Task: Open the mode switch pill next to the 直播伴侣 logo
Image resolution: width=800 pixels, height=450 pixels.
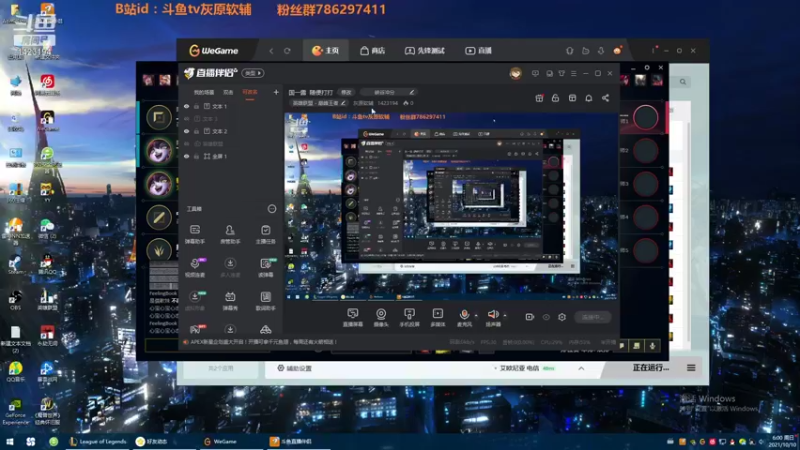Action: click(253, 73)
